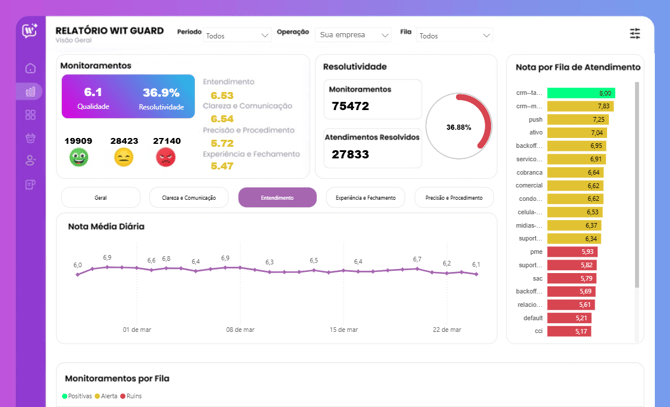Click the 27140 bad count
The height and width of the screenshot is (407, 670).
167,141
